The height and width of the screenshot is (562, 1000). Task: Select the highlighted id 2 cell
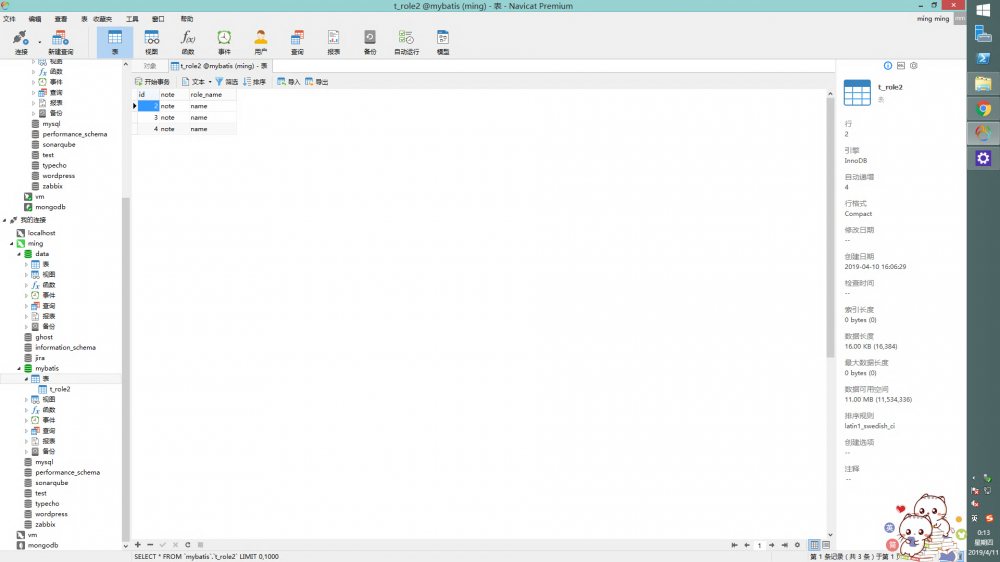(148, 106)
